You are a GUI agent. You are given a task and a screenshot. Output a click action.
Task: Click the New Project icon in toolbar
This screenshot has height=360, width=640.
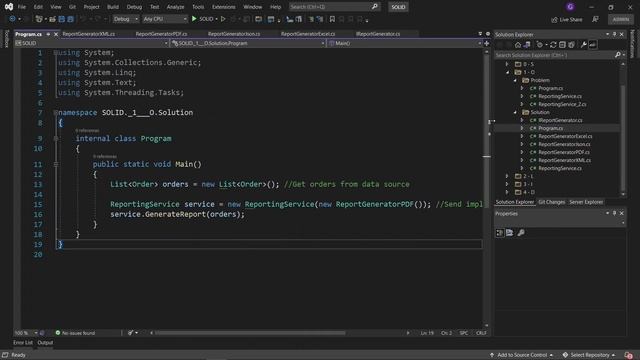(39, 19)
